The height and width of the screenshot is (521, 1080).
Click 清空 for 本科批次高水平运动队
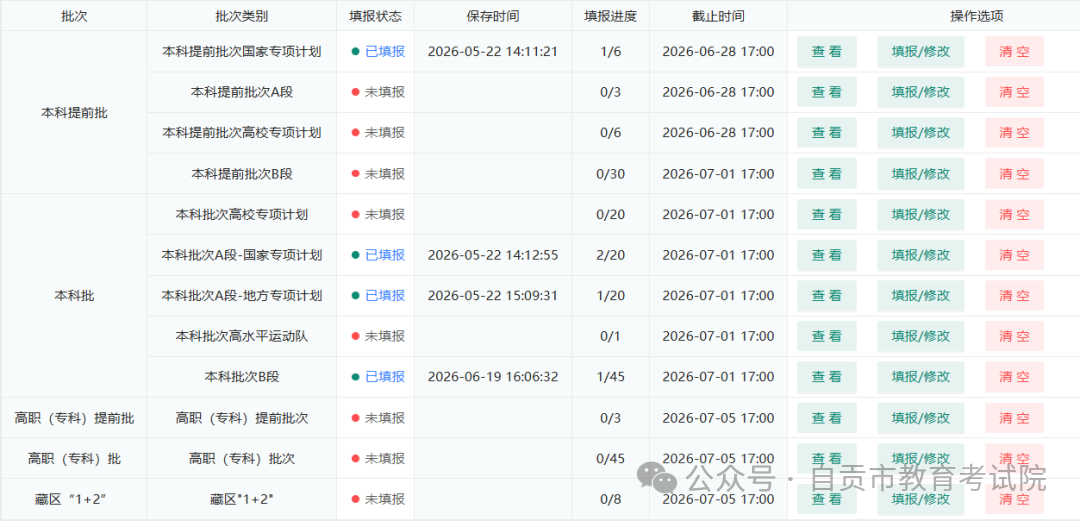point(1014,336)
